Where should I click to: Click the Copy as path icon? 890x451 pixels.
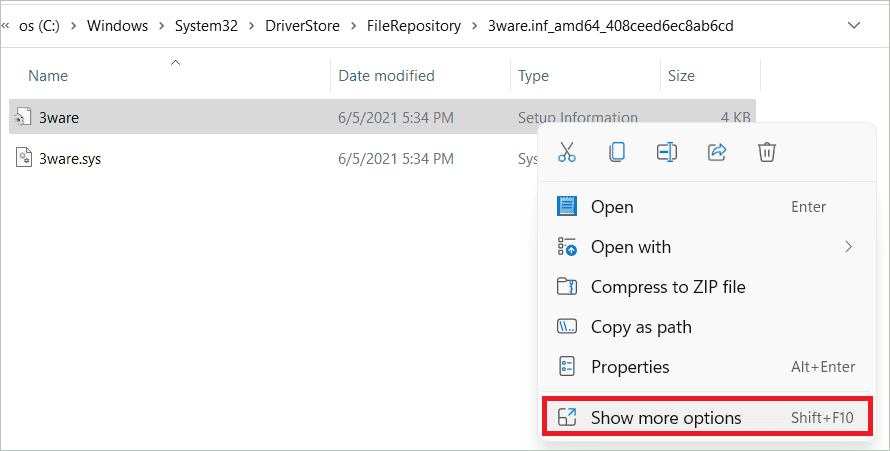(x=567, y=327)
